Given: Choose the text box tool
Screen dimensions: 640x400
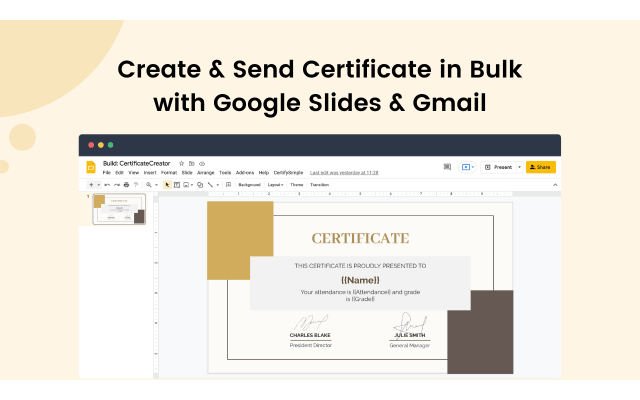Looking at the screenshot, I should point(177,185).
